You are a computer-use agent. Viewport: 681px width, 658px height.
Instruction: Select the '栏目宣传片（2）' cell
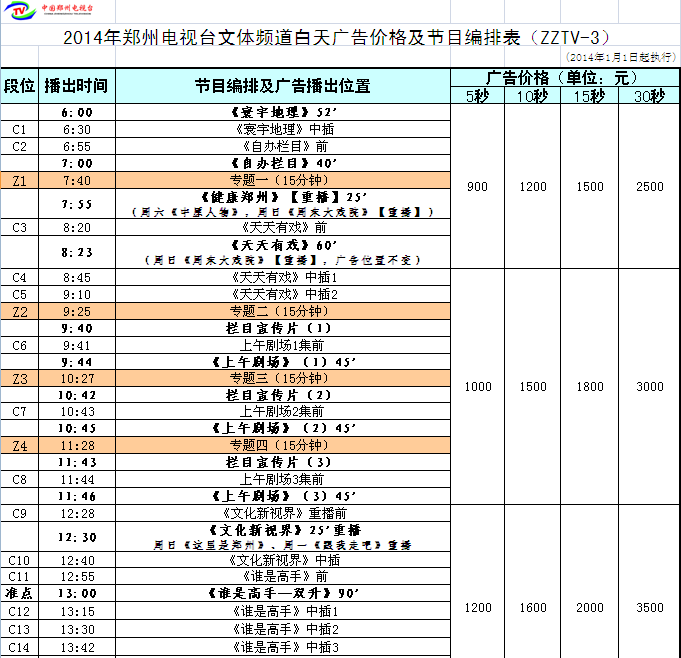pos(283,395)
